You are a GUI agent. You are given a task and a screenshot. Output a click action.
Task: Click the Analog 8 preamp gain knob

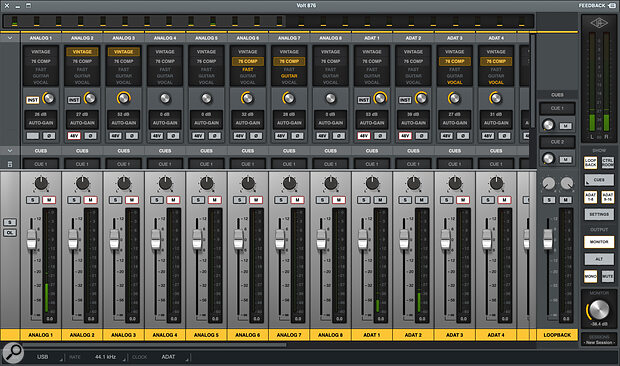click(x=331, y=98)
